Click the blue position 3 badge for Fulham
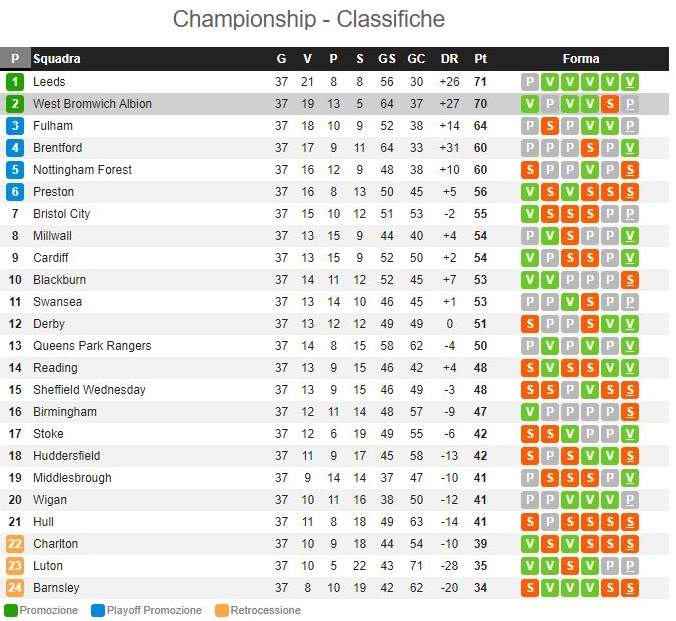Image resolution: width=676 pixels, height=621 pixels. 15,126
